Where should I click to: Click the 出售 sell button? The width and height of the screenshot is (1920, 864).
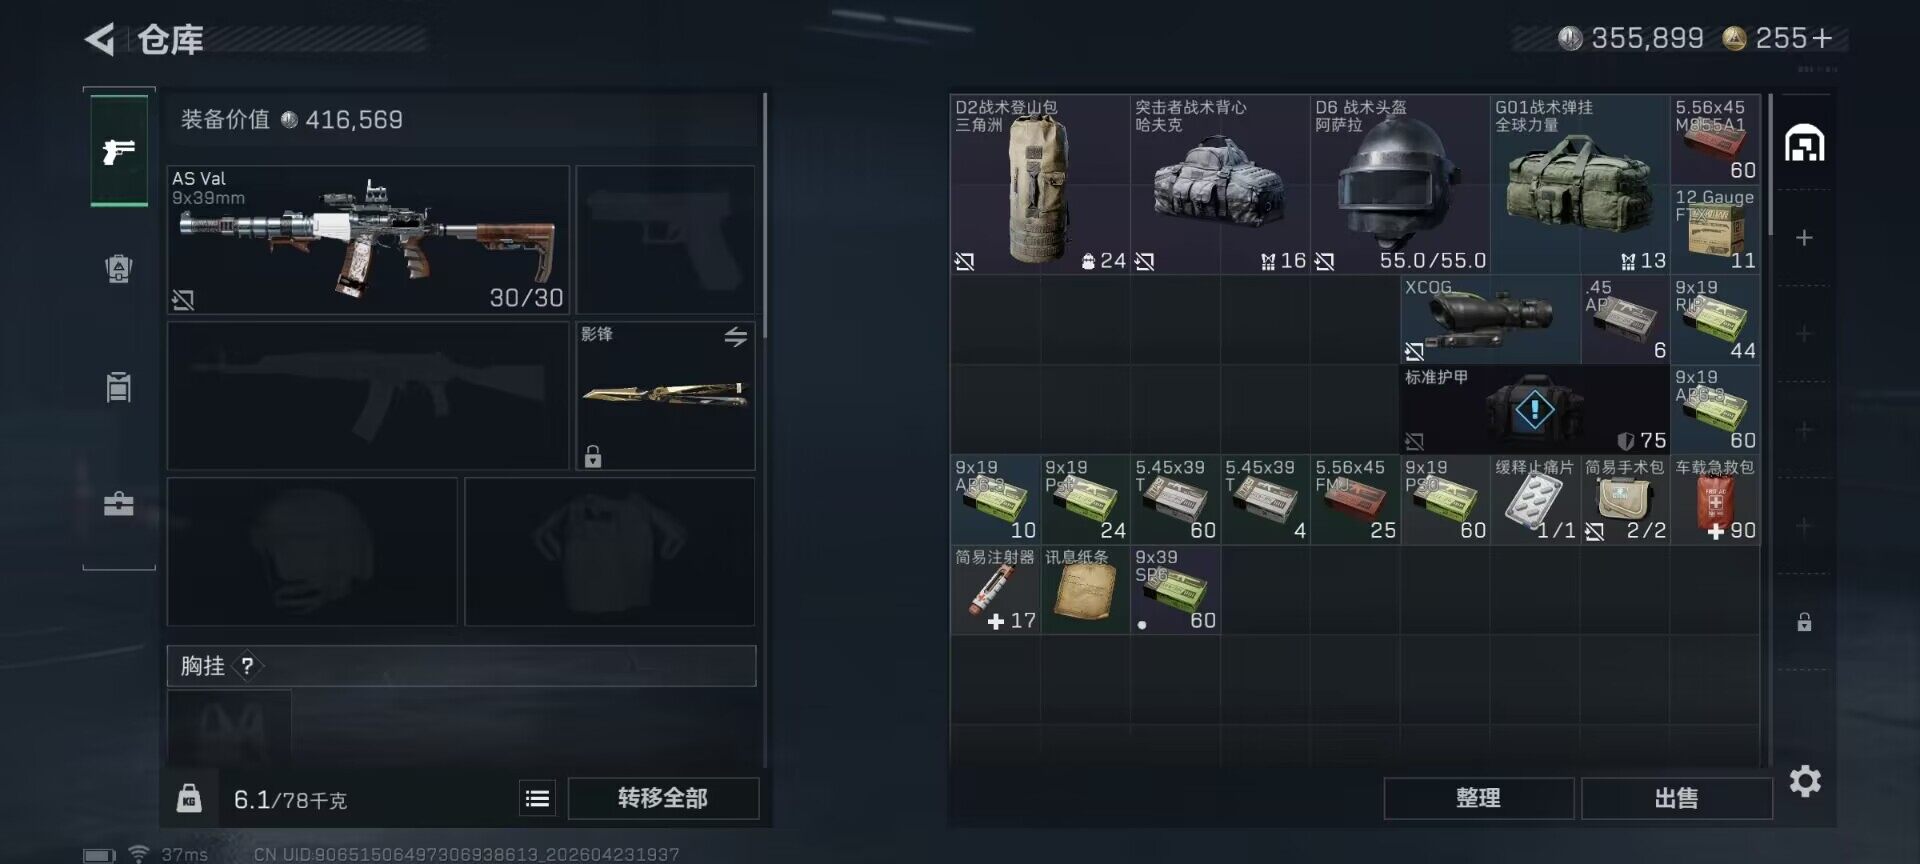tap(1676, 798)
